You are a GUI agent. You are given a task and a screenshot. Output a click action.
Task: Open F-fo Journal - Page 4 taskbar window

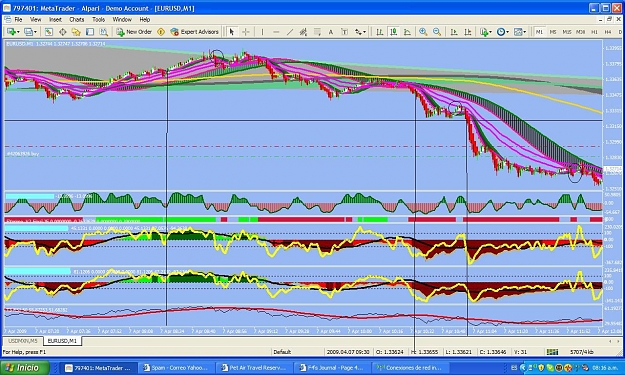click(331, 368)
